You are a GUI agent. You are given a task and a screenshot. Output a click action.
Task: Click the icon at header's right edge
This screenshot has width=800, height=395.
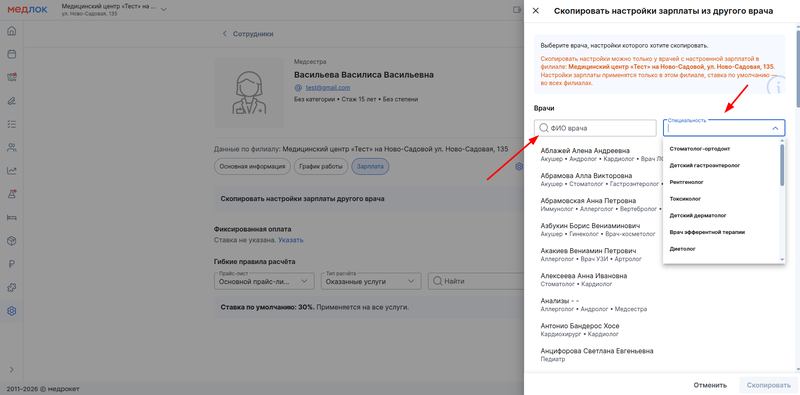tap(517, 10)
